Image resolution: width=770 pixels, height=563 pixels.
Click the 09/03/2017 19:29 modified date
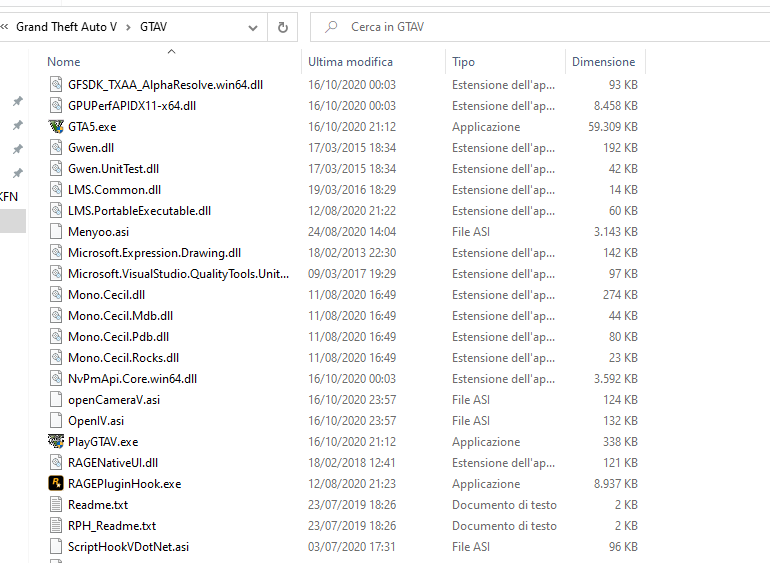(x=352, y=274)
